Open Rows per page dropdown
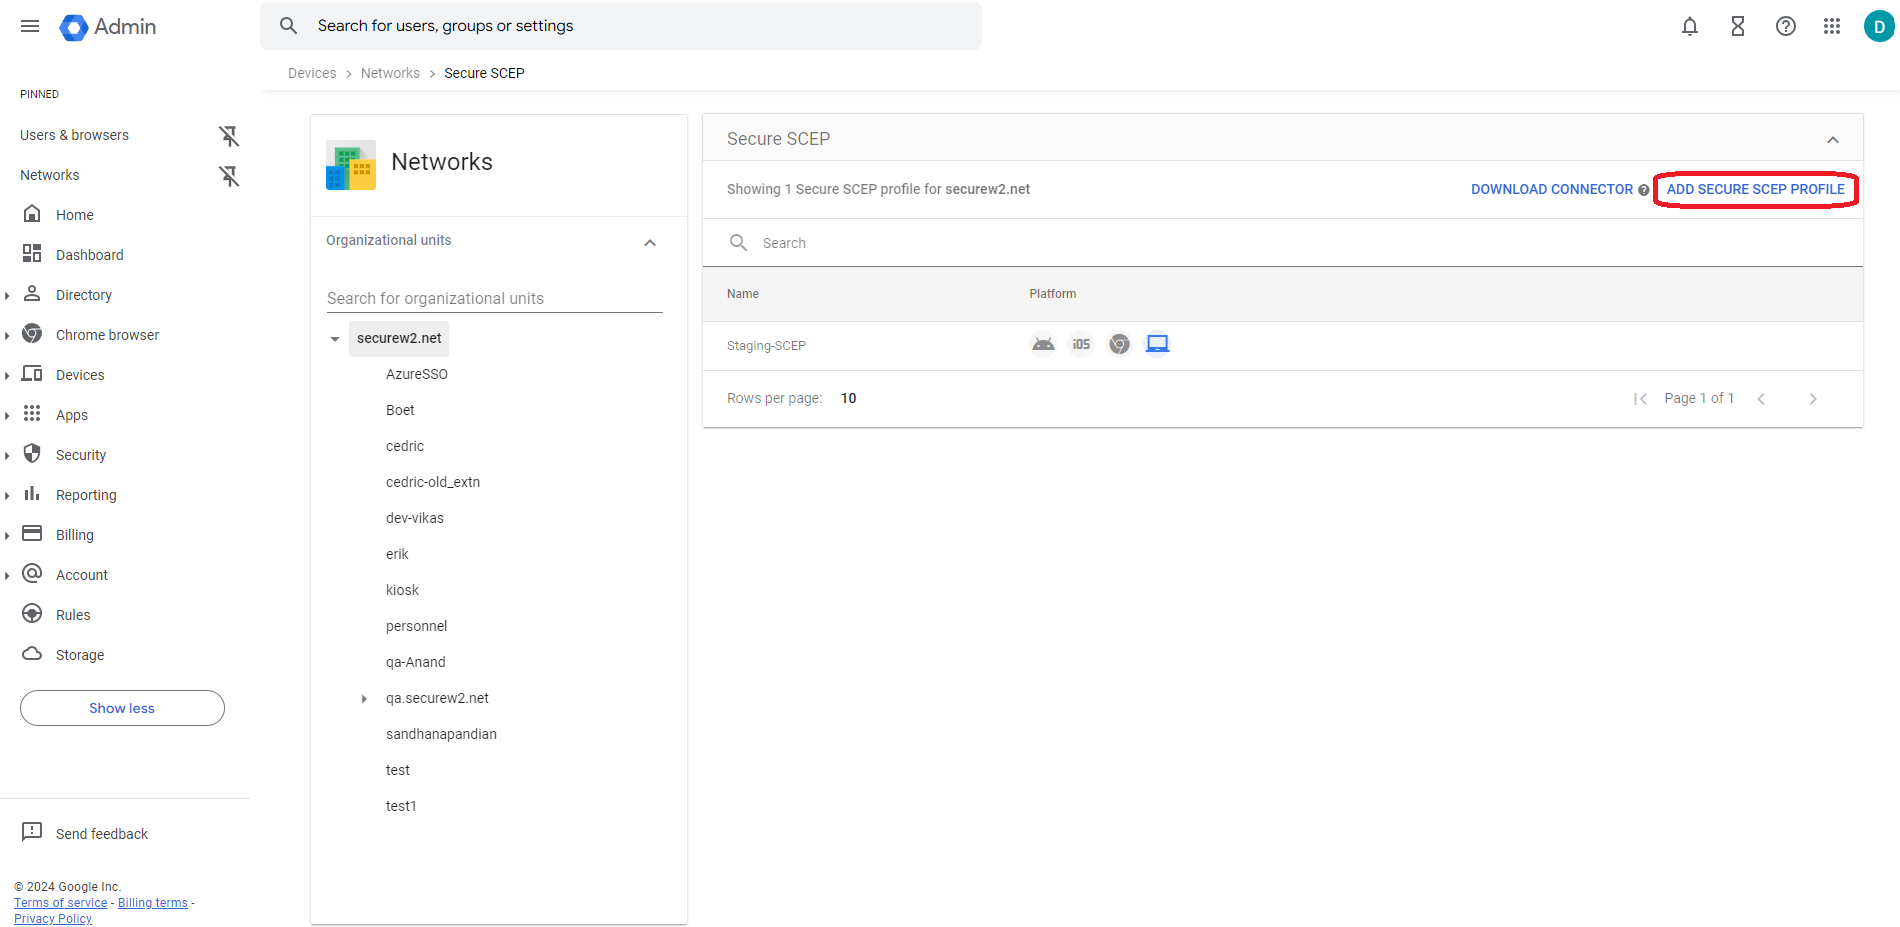This screenshot has width=1900, height=927. click(848, 398)
